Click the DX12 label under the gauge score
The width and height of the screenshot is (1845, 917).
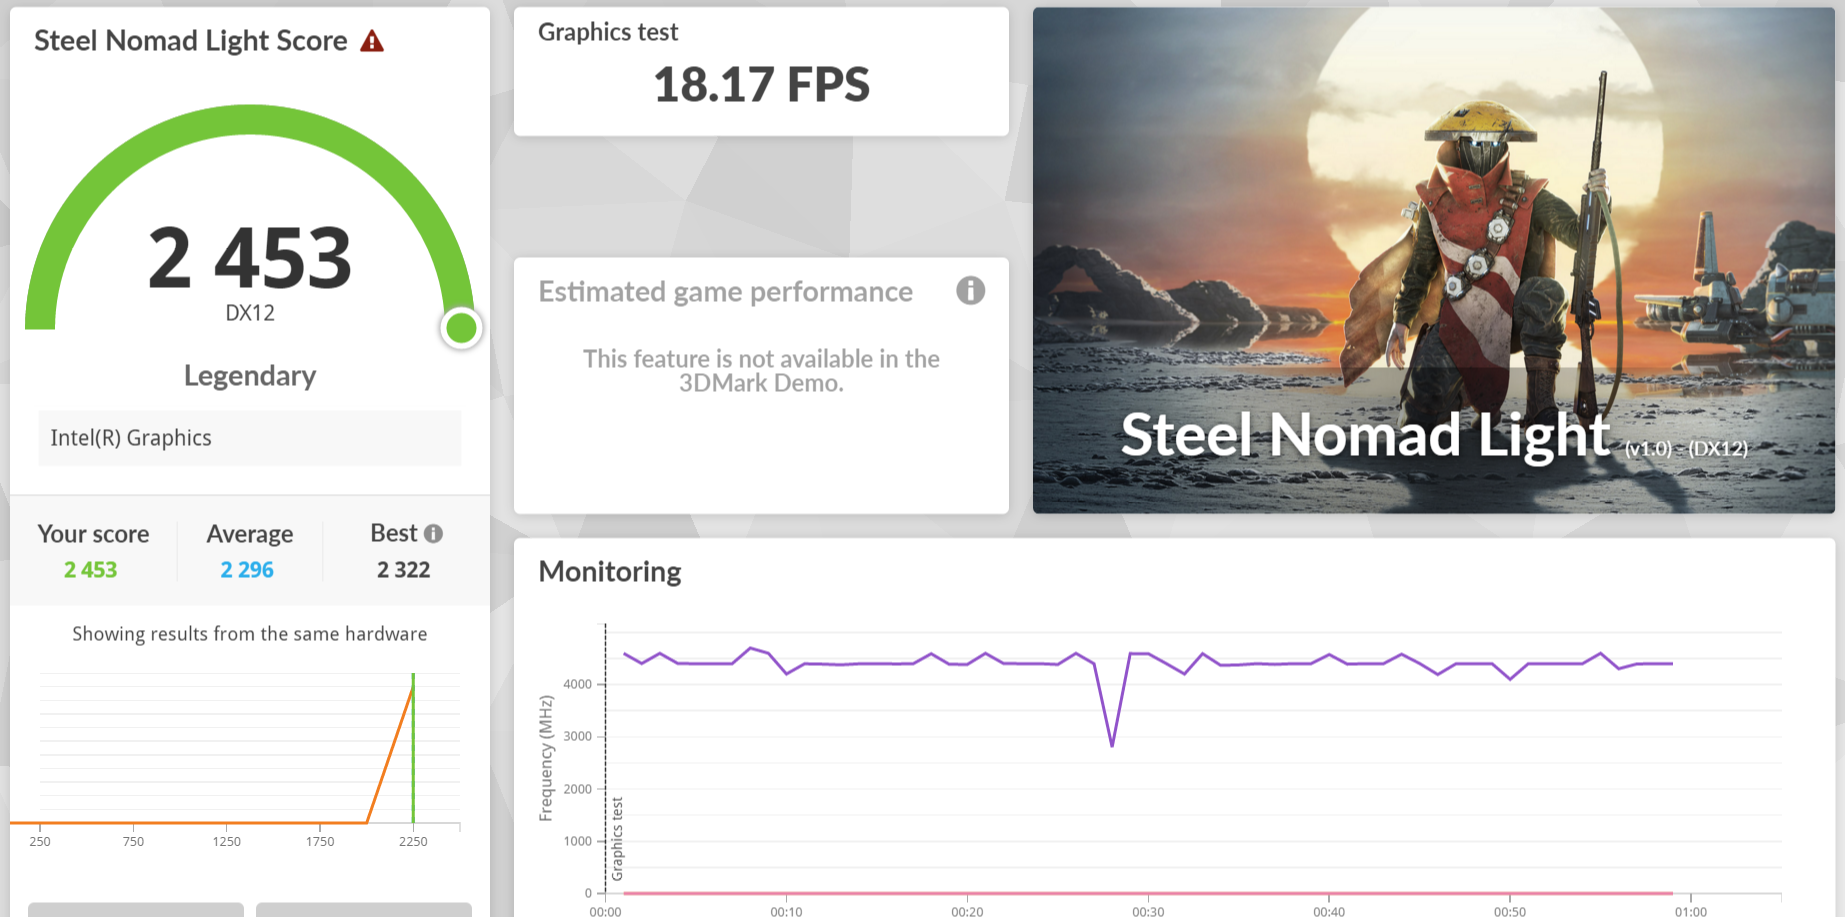click(250, 313)
